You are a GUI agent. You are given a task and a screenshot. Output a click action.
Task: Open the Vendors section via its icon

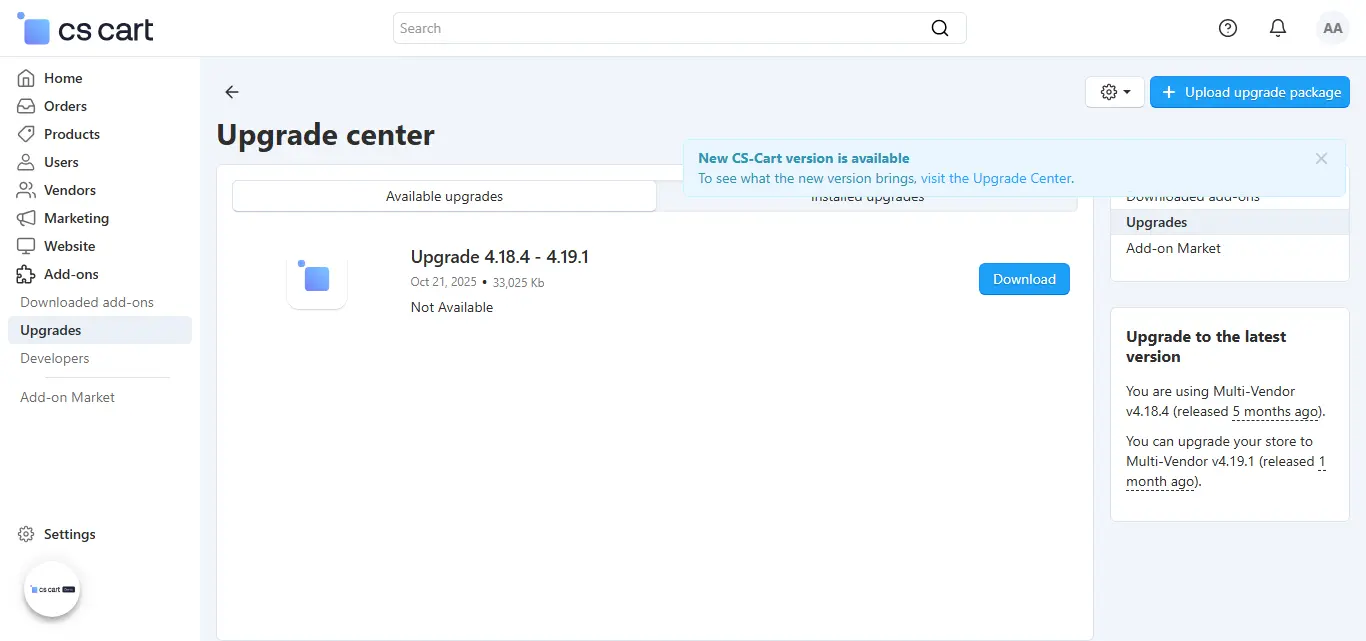click(x=27, y=190)
